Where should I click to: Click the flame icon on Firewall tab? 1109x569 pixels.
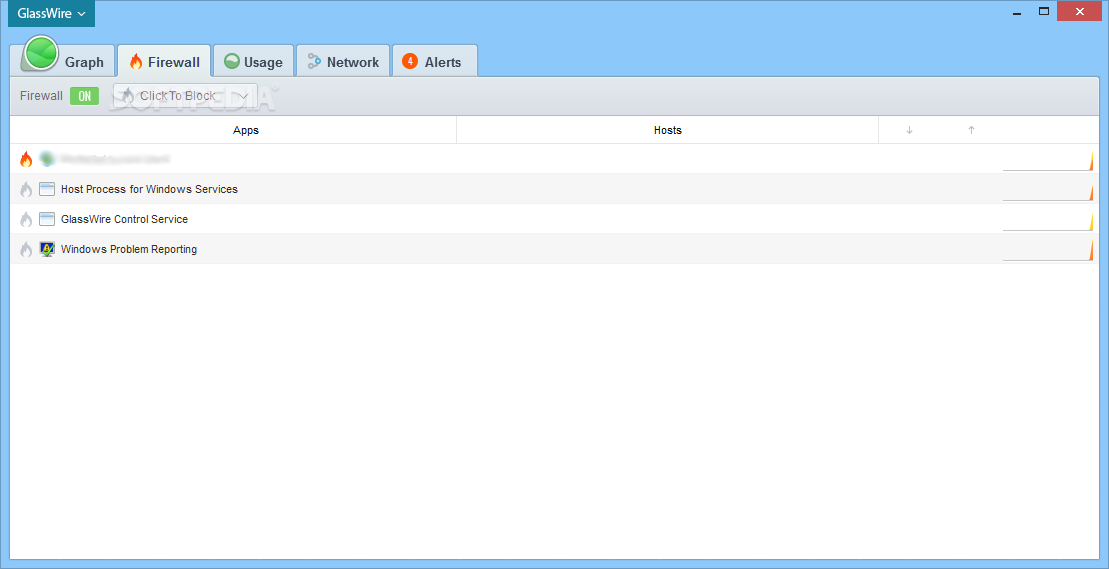[x=136, y=62]
